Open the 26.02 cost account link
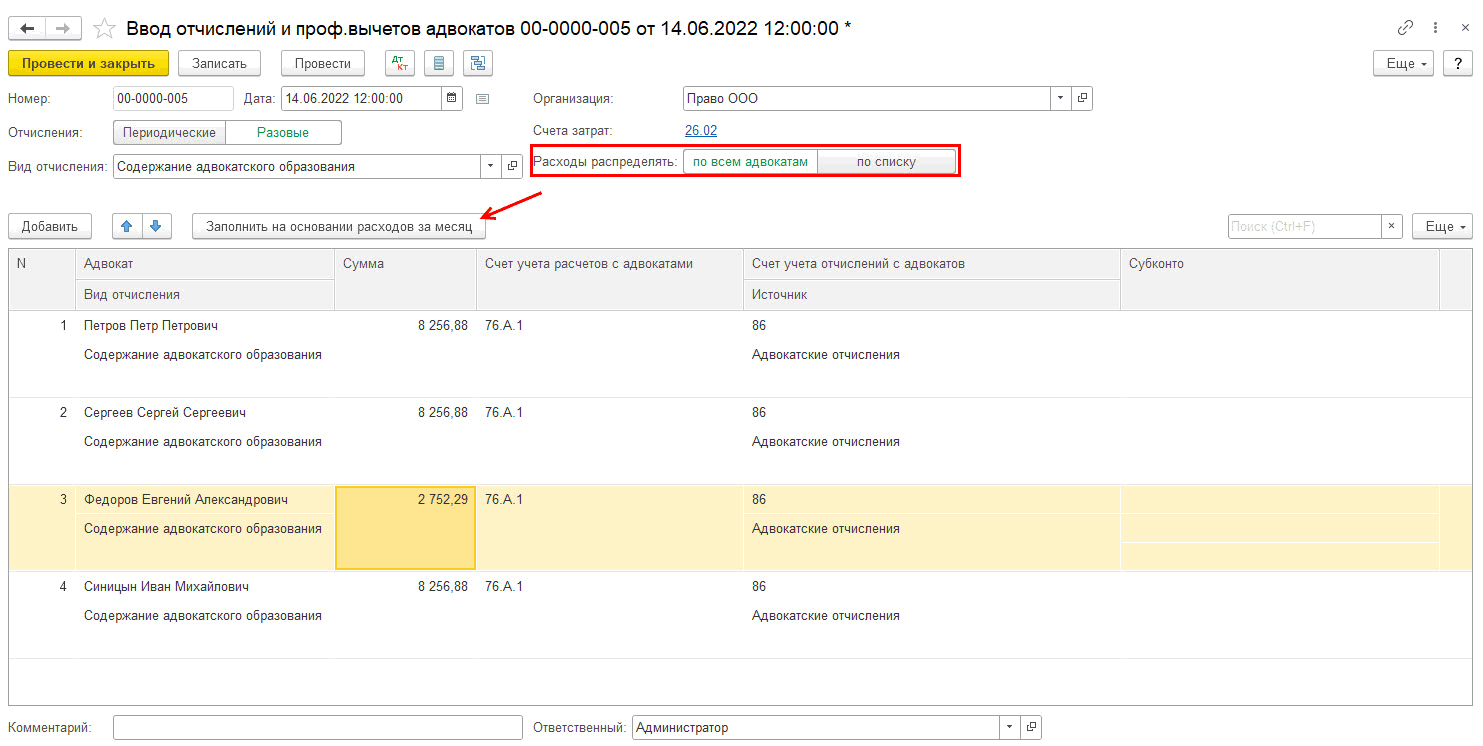Image resolution: width=1483 pixels, height=746 pixels. [700, 130]
